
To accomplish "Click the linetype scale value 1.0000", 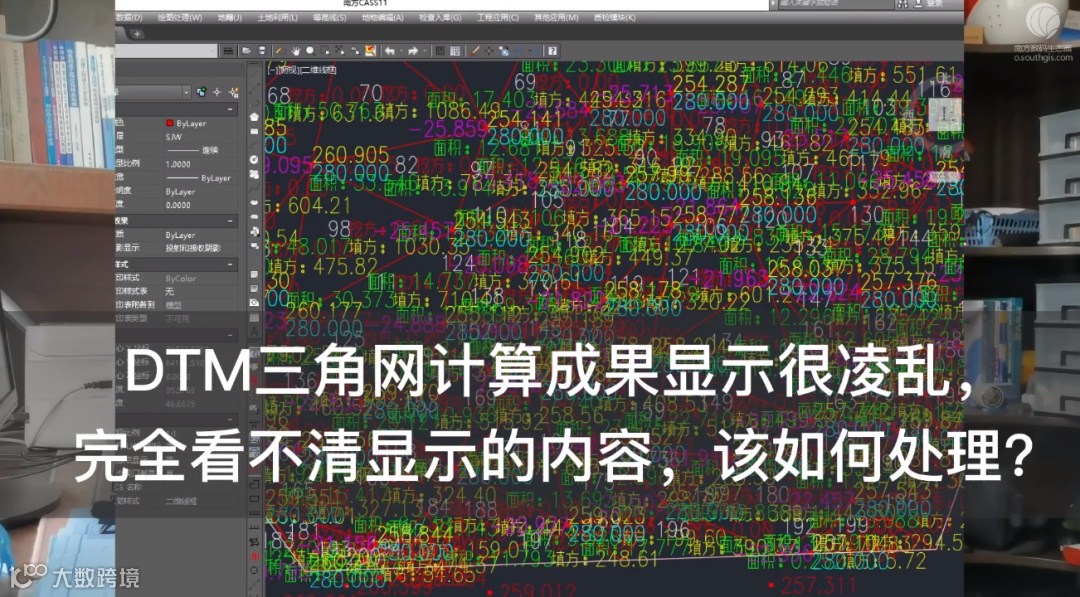I will pos(178,164).
